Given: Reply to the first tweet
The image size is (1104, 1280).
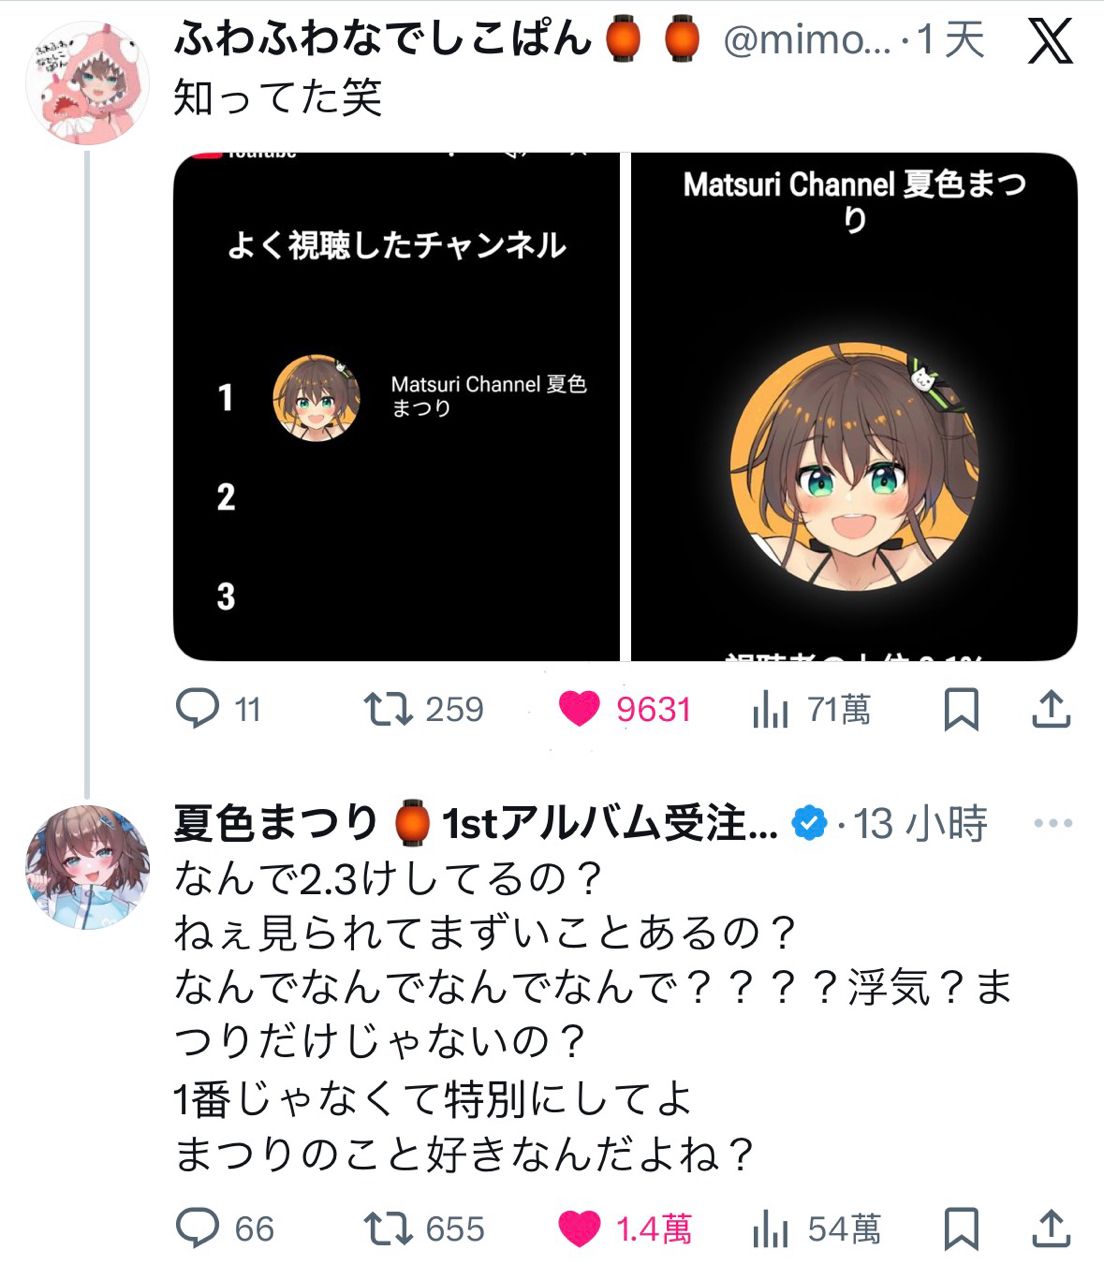Looking at the screenshot, I should click(x=198, y=708).
